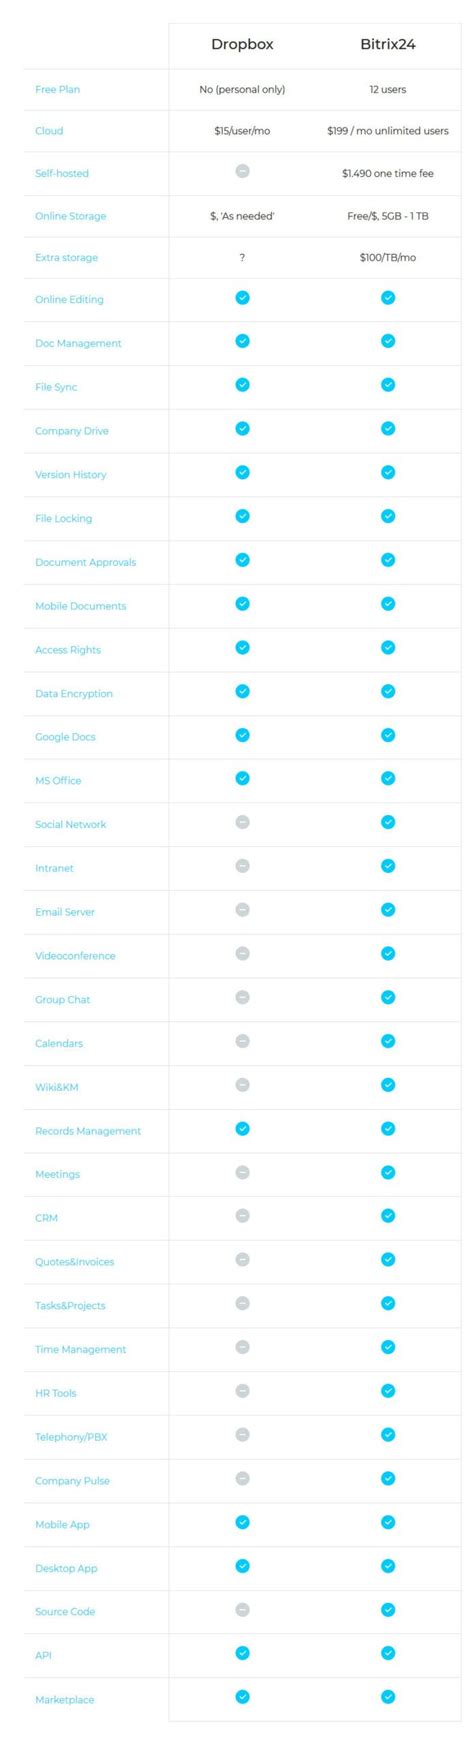Click the Time Management feature label
The width and height of the screenshot is (474, 1743).
pyautogui.click(x=80, y=1349)
